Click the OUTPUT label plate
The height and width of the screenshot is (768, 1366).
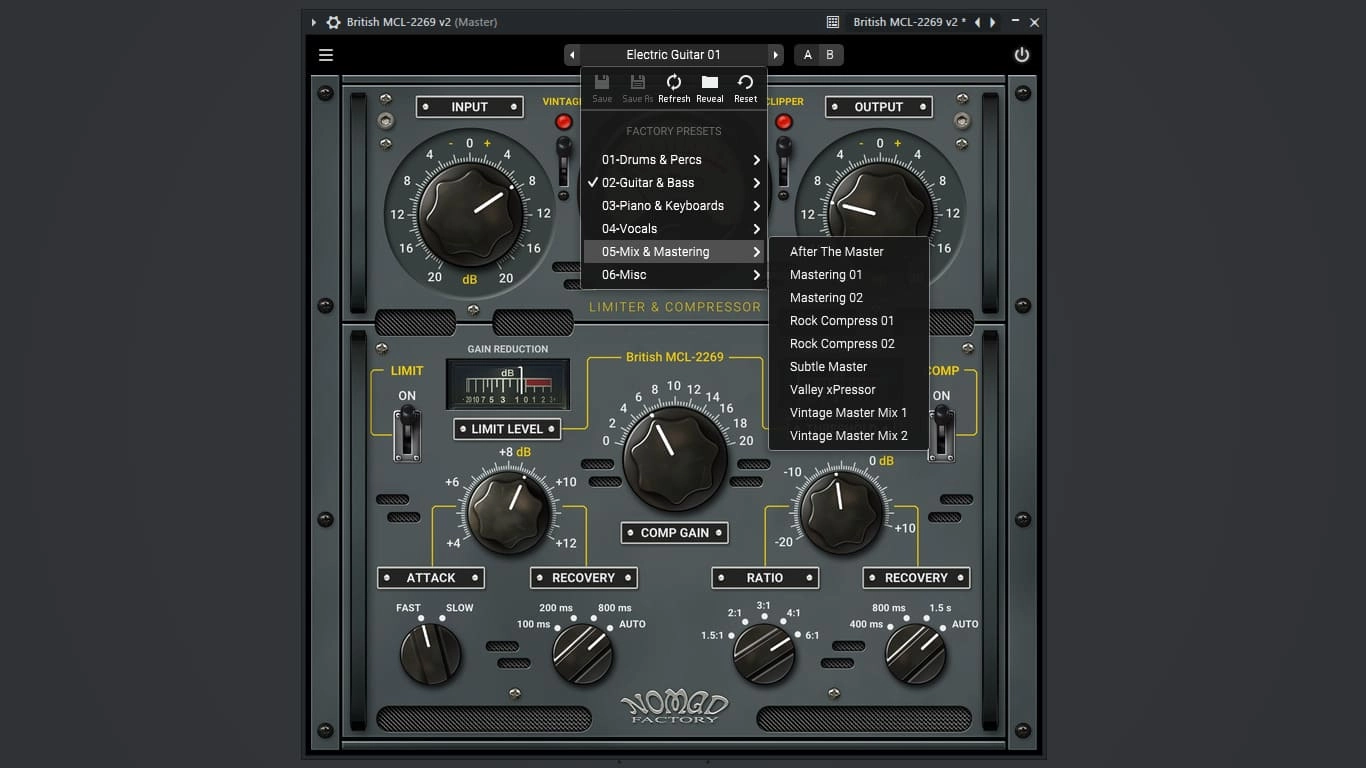(x=879, y=107)
